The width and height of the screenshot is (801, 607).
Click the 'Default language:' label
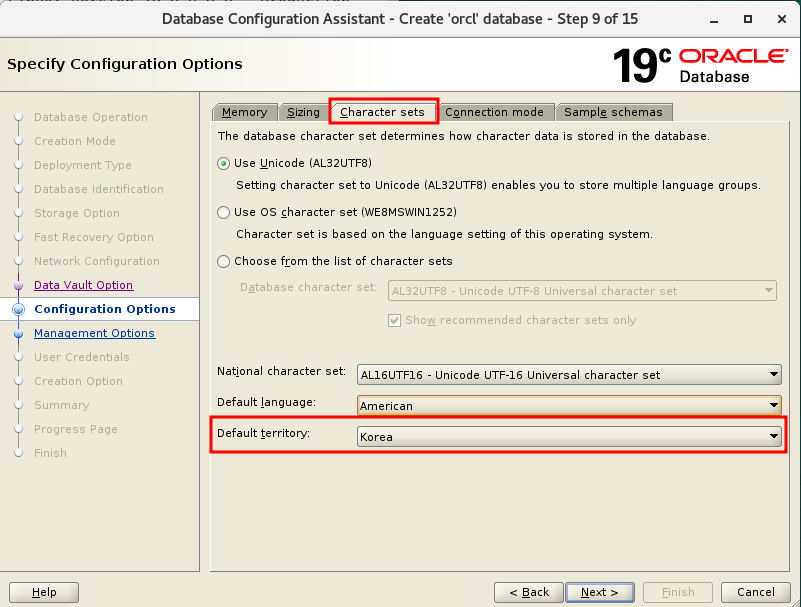266,403
